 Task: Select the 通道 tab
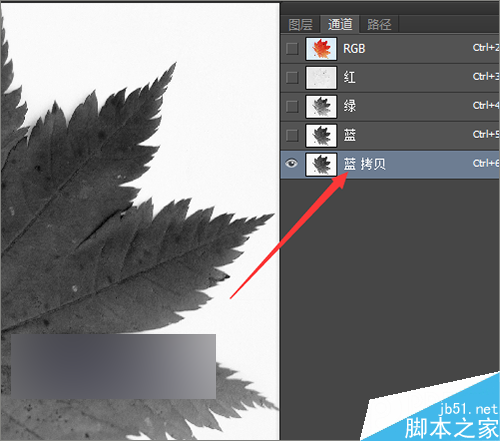(x=340, y=24)
